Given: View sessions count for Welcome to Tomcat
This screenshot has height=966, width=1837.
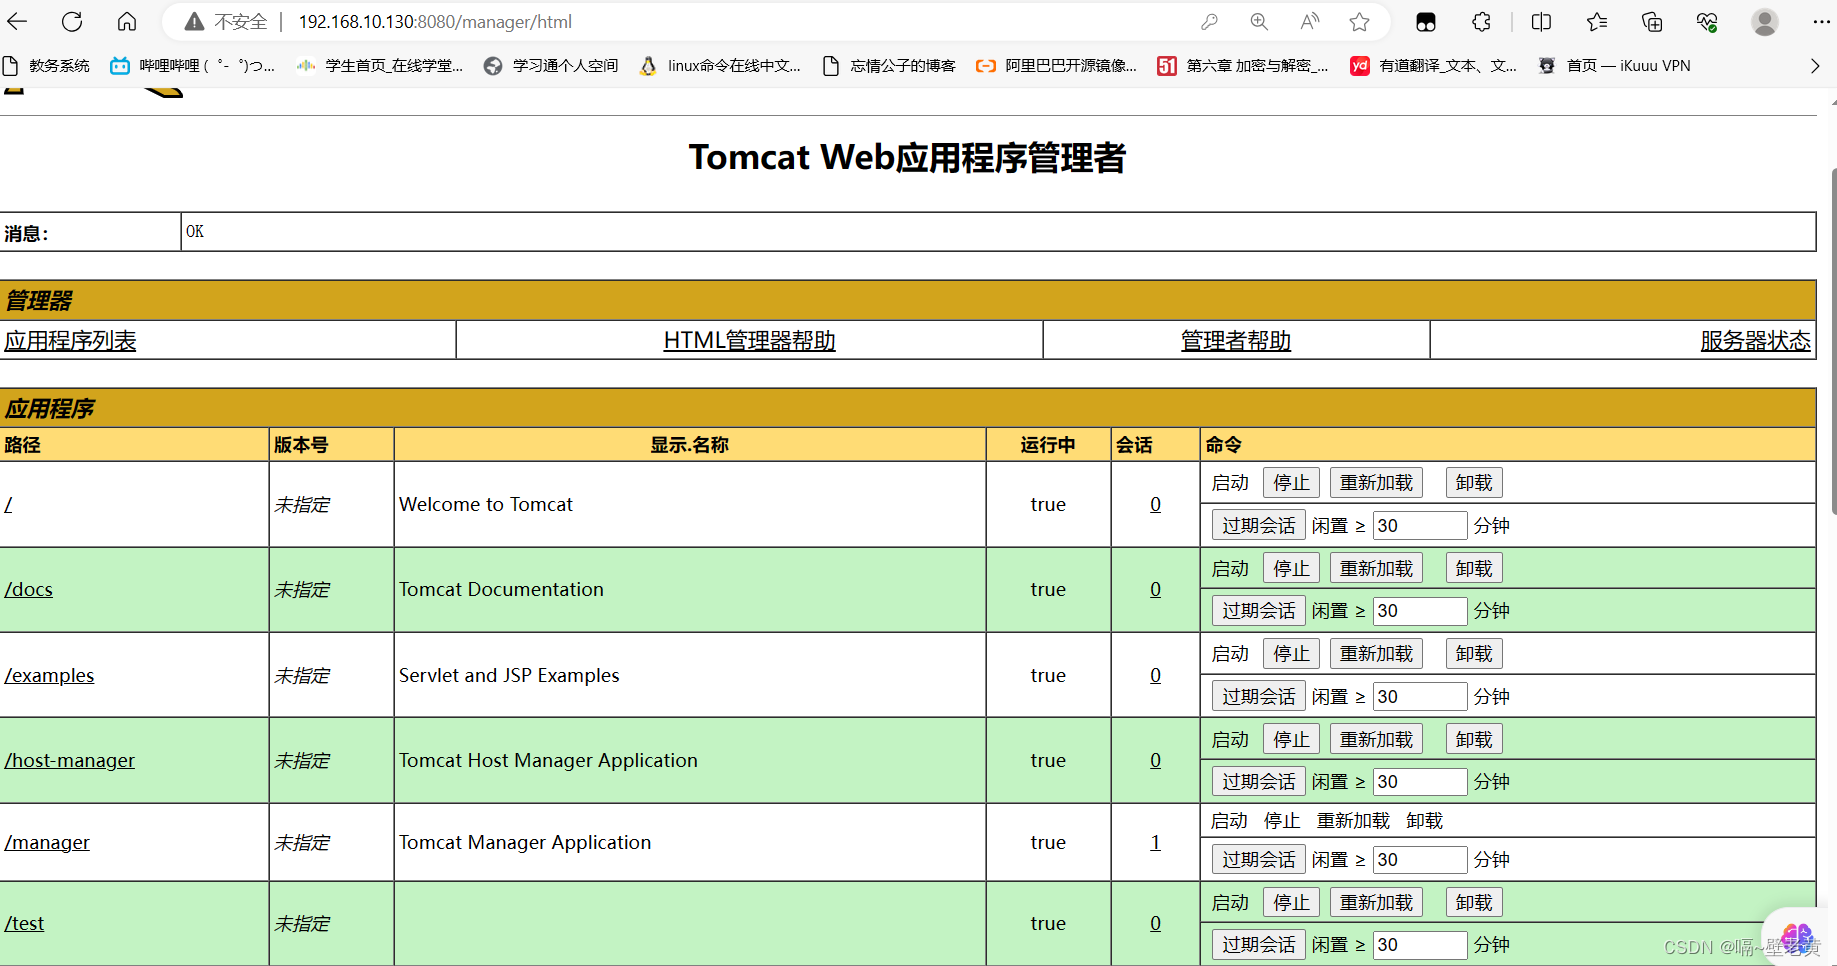Looking at the screenshot, I should coord(1155,505).
